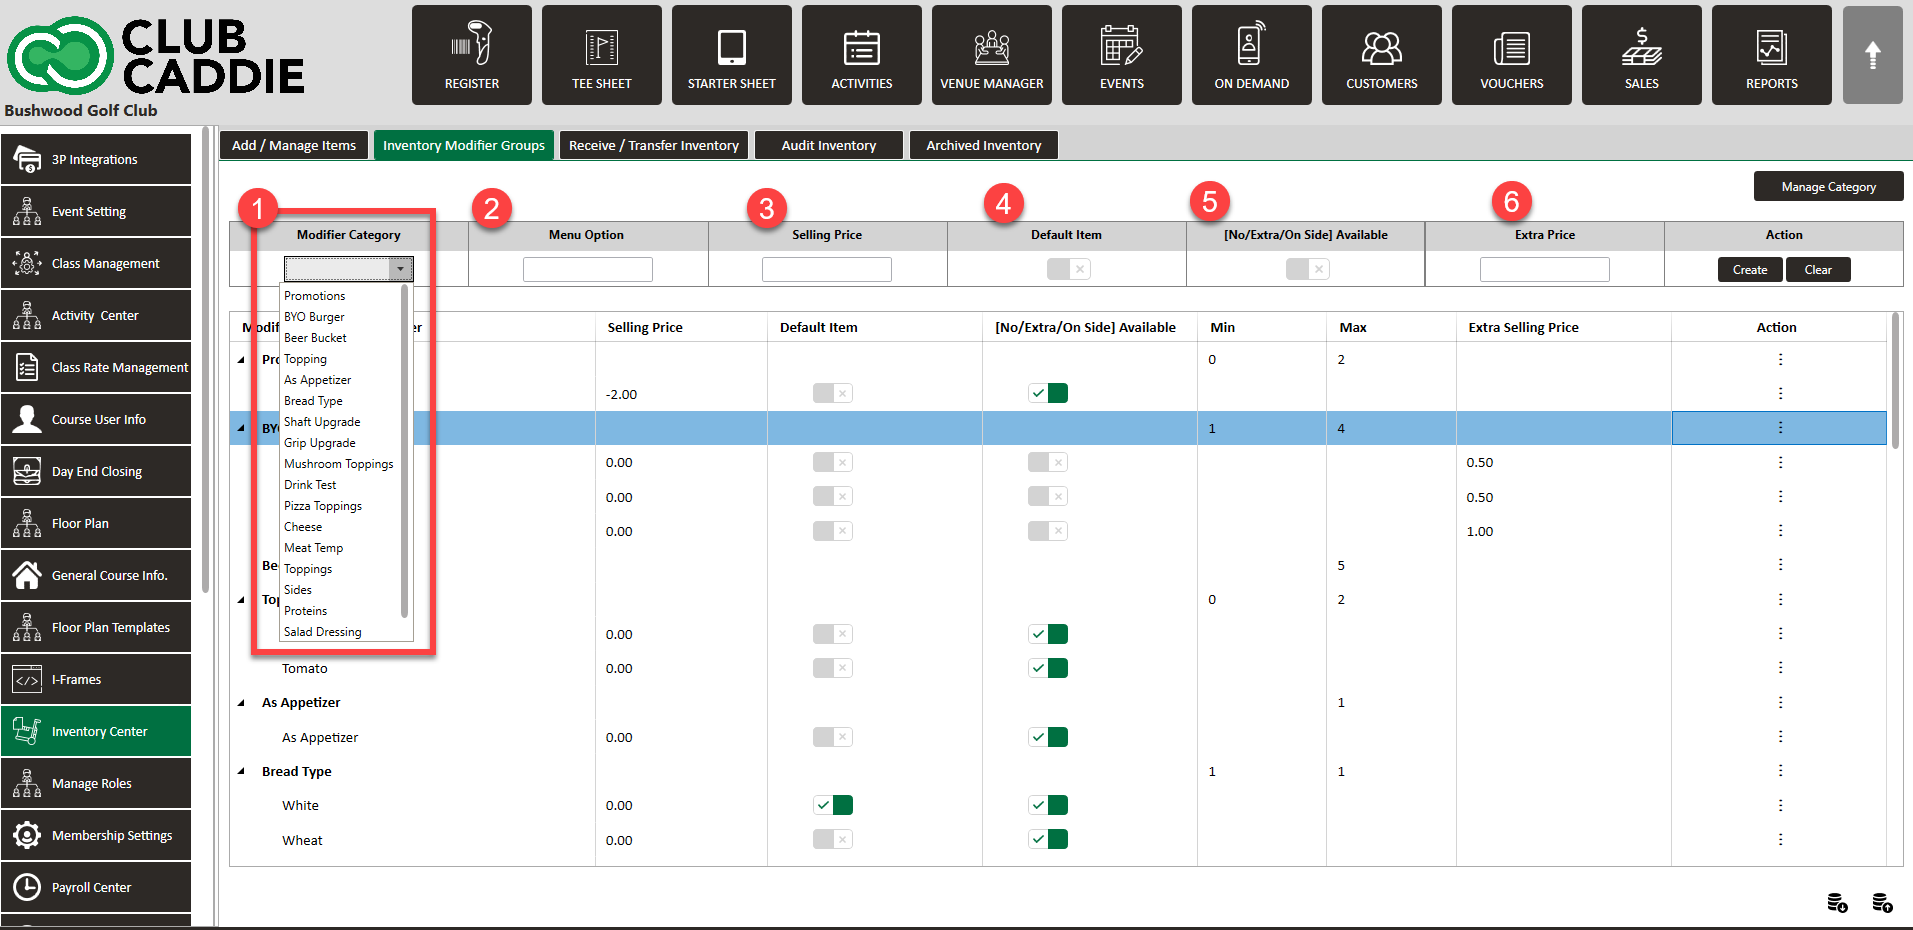Open the Vouchers module
Screen dimensions: 1913x930
[x=1511, y=55]
